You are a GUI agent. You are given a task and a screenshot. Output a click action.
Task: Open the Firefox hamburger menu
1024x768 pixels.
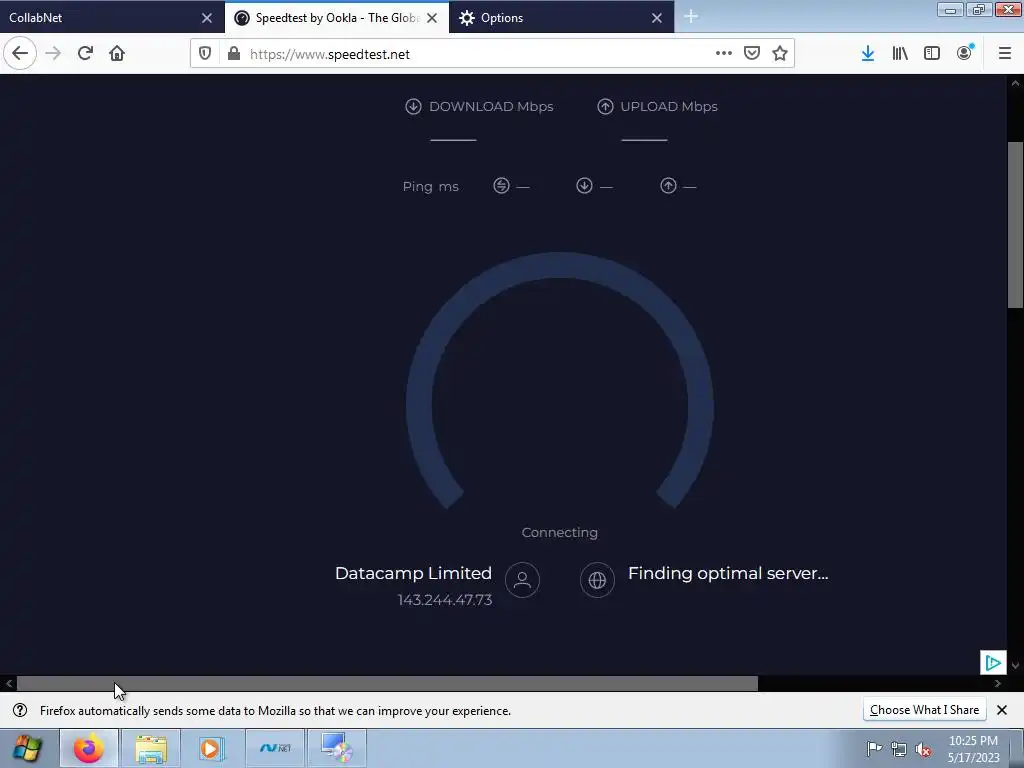point(1005,54)
